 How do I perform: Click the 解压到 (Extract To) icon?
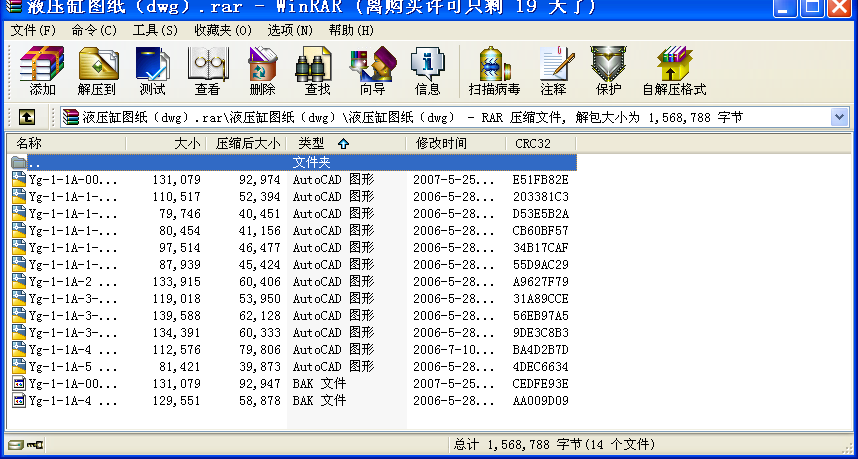click(x=97, y=71)
